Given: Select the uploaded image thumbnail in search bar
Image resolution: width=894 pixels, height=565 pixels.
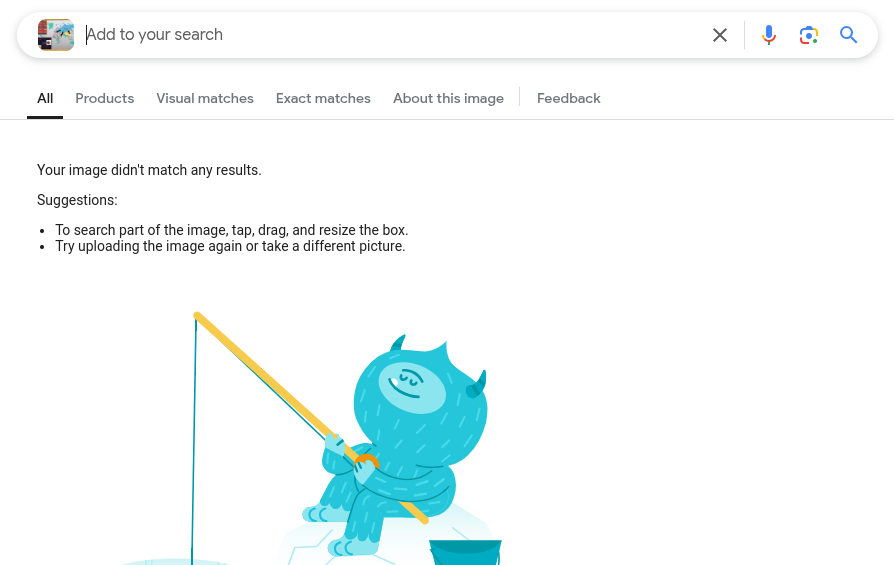Looking at the screenshot, I should coord(56,35).
